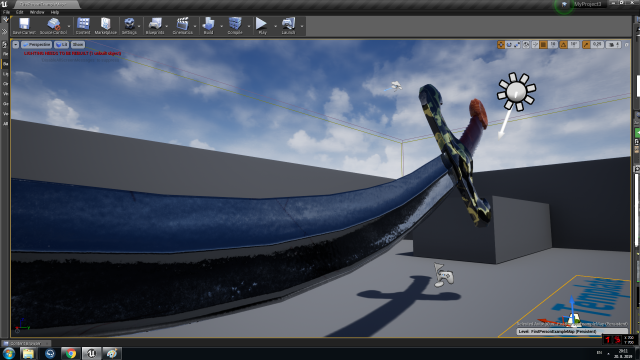
Task: Select the small actor icon in sky
Action: (x=395, y=86)
